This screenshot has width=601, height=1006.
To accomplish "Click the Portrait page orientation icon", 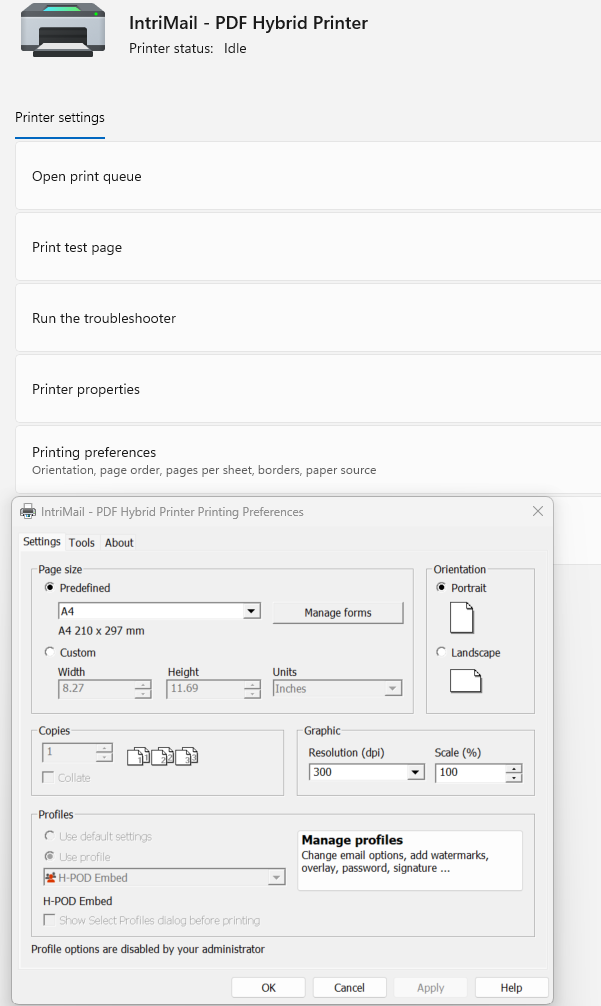I will click(462, 618).
